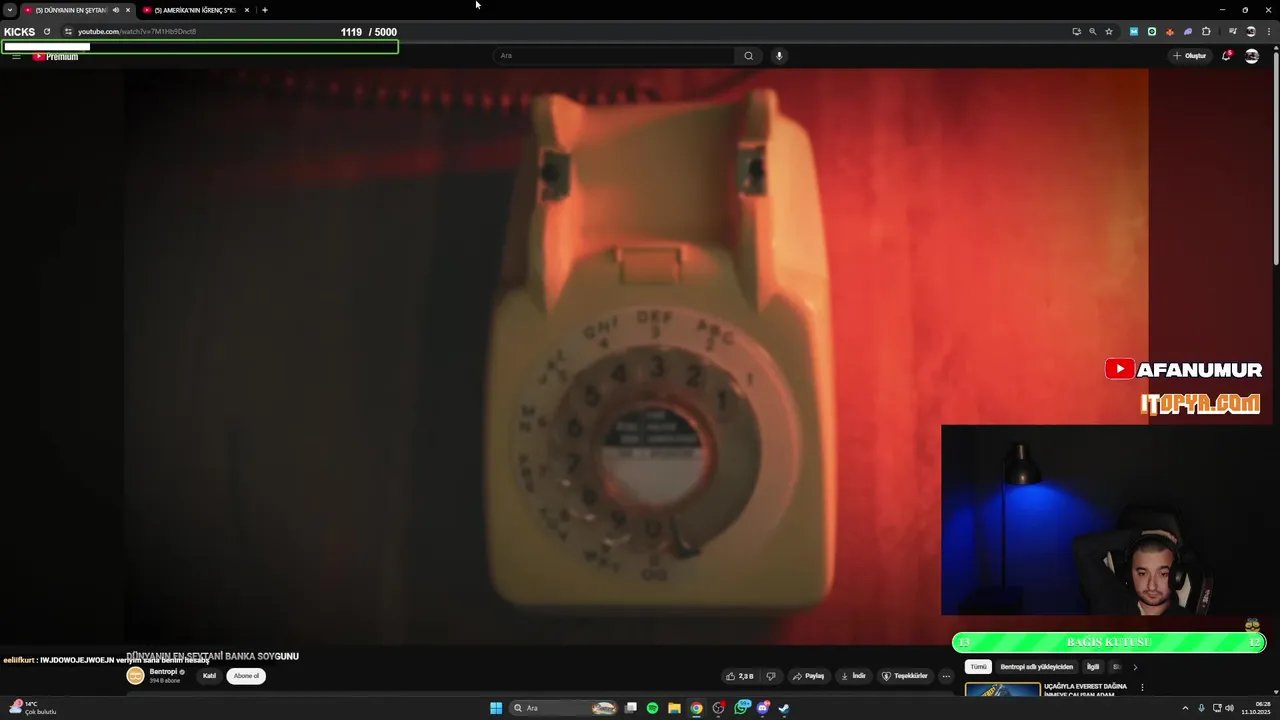Start voice search with the microphone

[780, 56]
